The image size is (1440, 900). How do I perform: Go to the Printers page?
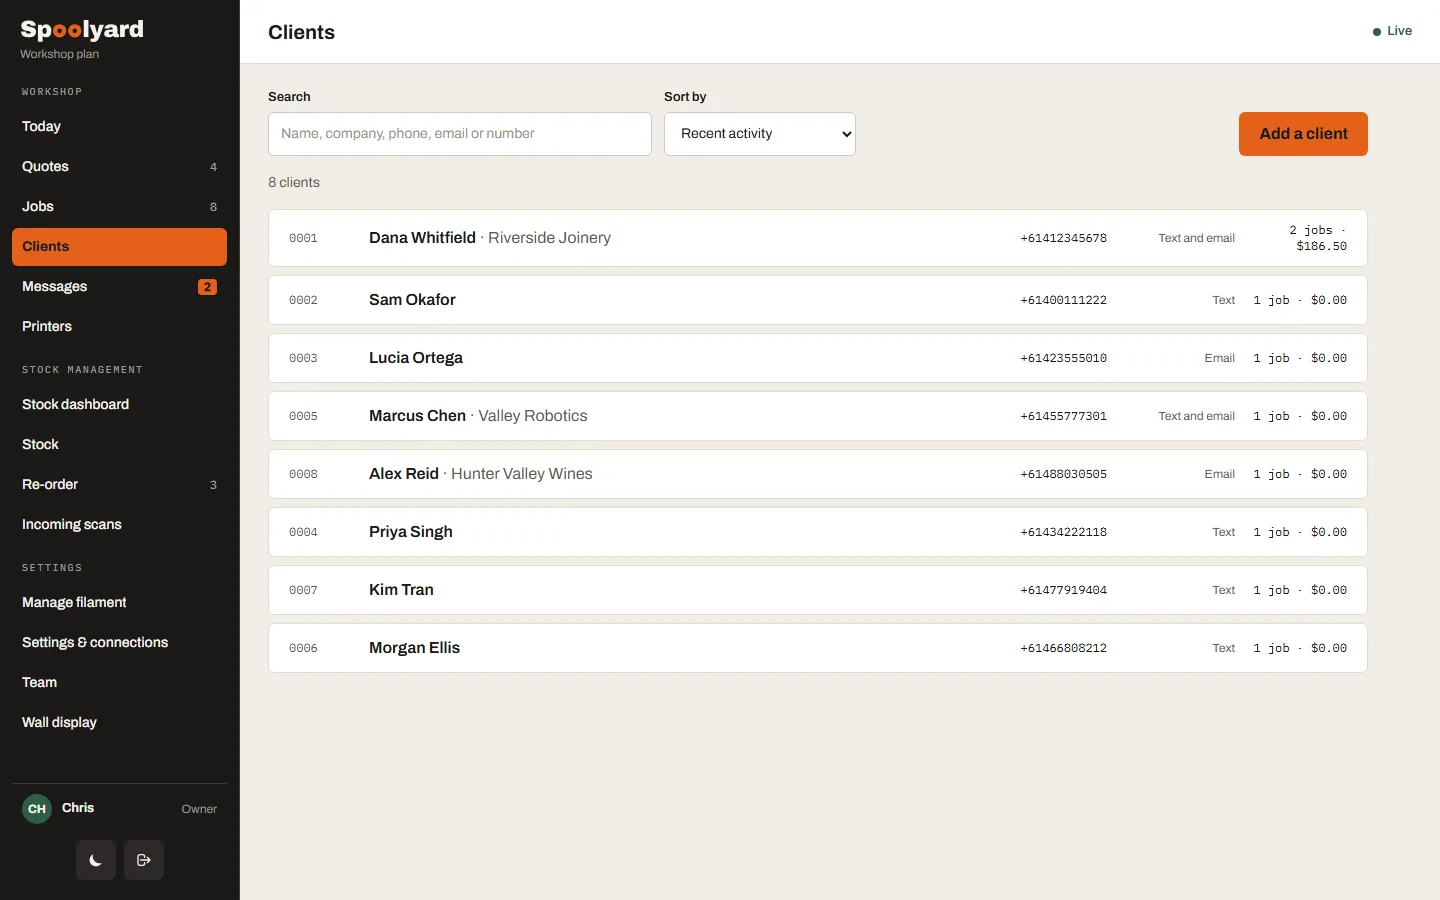pyautogui.click(x=119, y=326)
